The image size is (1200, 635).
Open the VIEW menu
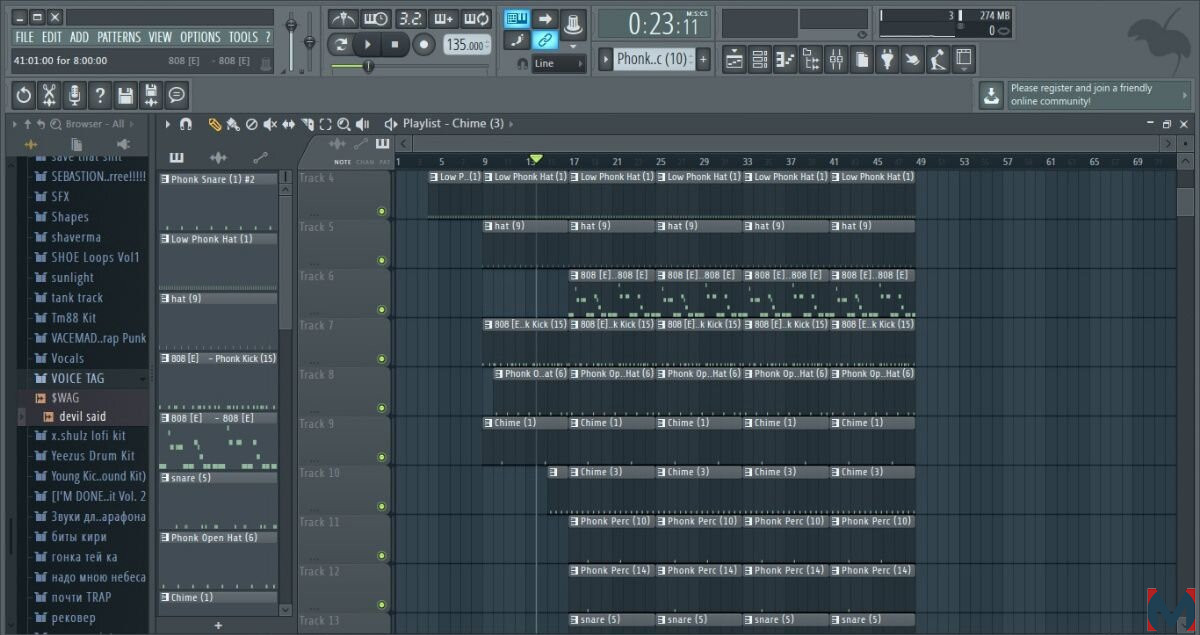[x=160, y=37]
